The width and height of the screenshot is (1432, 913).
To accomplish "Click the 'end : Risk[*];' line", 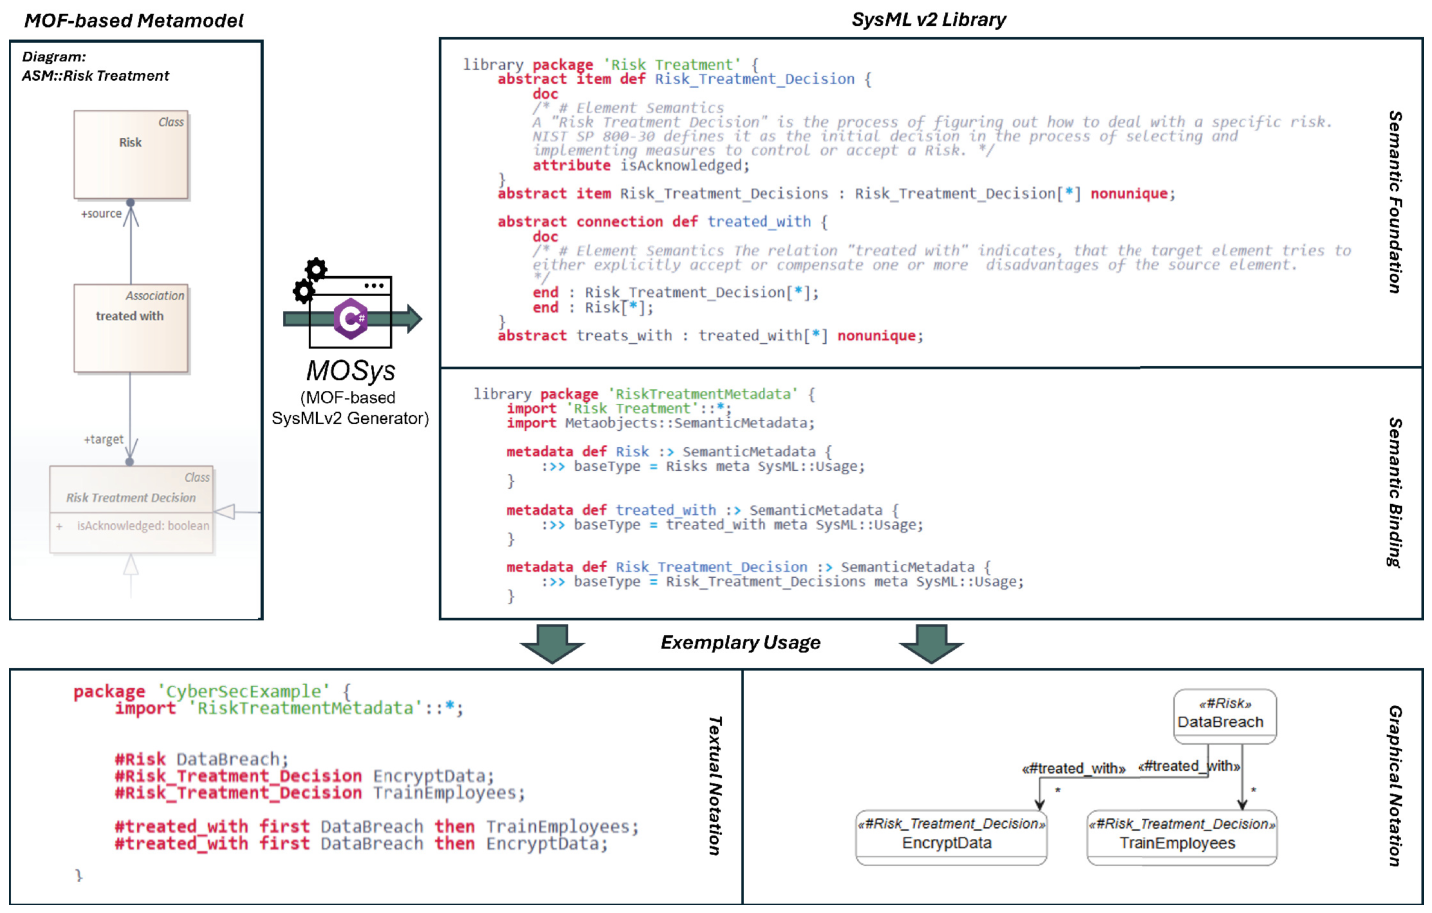I will 593,308.
